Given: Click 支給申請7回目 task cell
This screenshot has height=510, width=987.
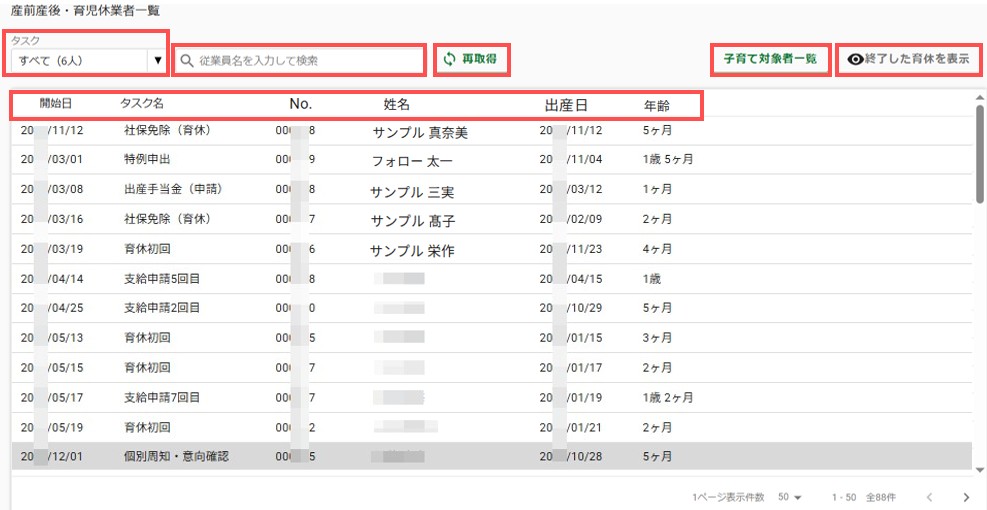Looking at the screenshot, I should point(162,398).
